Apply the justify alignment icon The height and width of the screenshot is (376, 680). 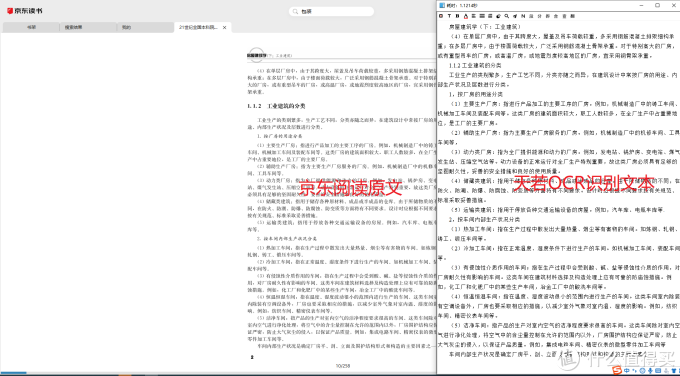tap(482, 16)
